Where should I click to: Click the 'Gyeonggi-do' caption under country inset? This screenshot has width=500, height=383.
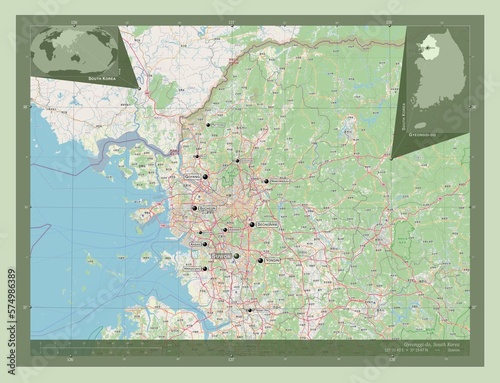click(x=422, y=134)
